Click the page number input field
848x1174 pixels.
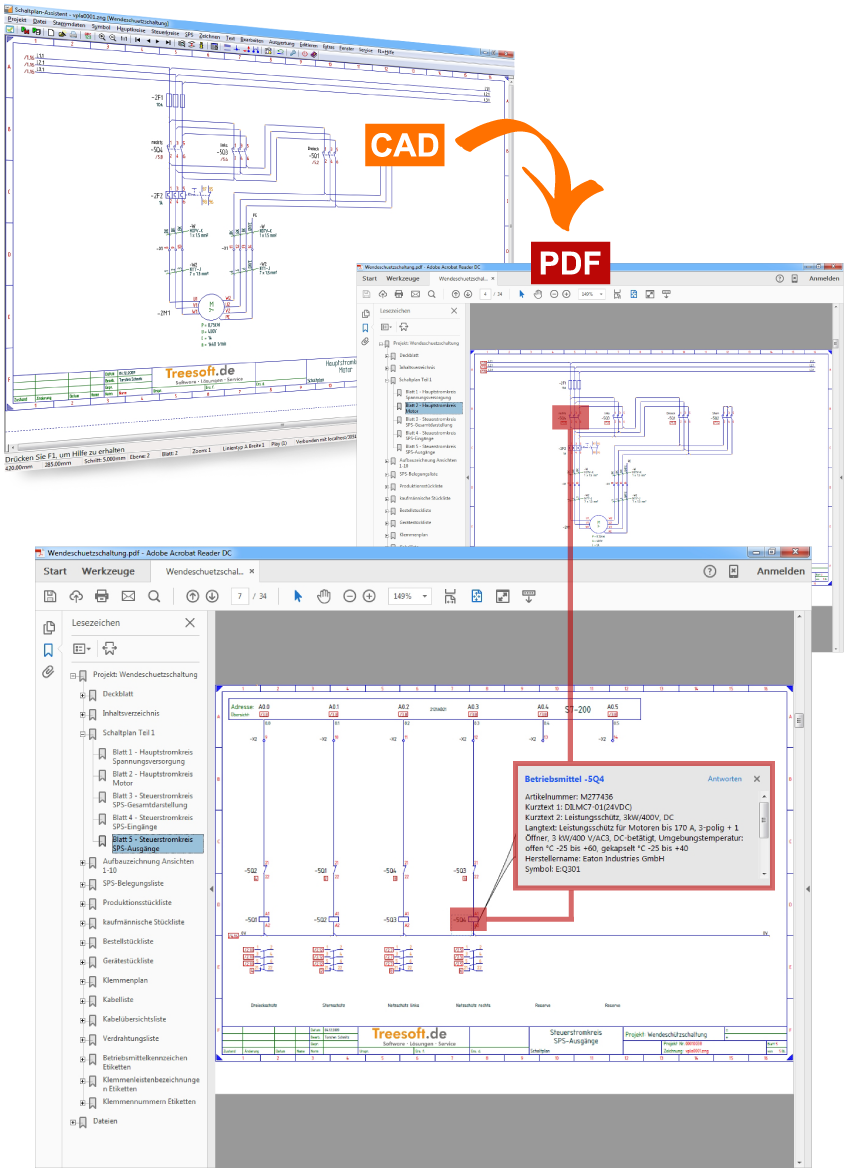tap(239, 596)
